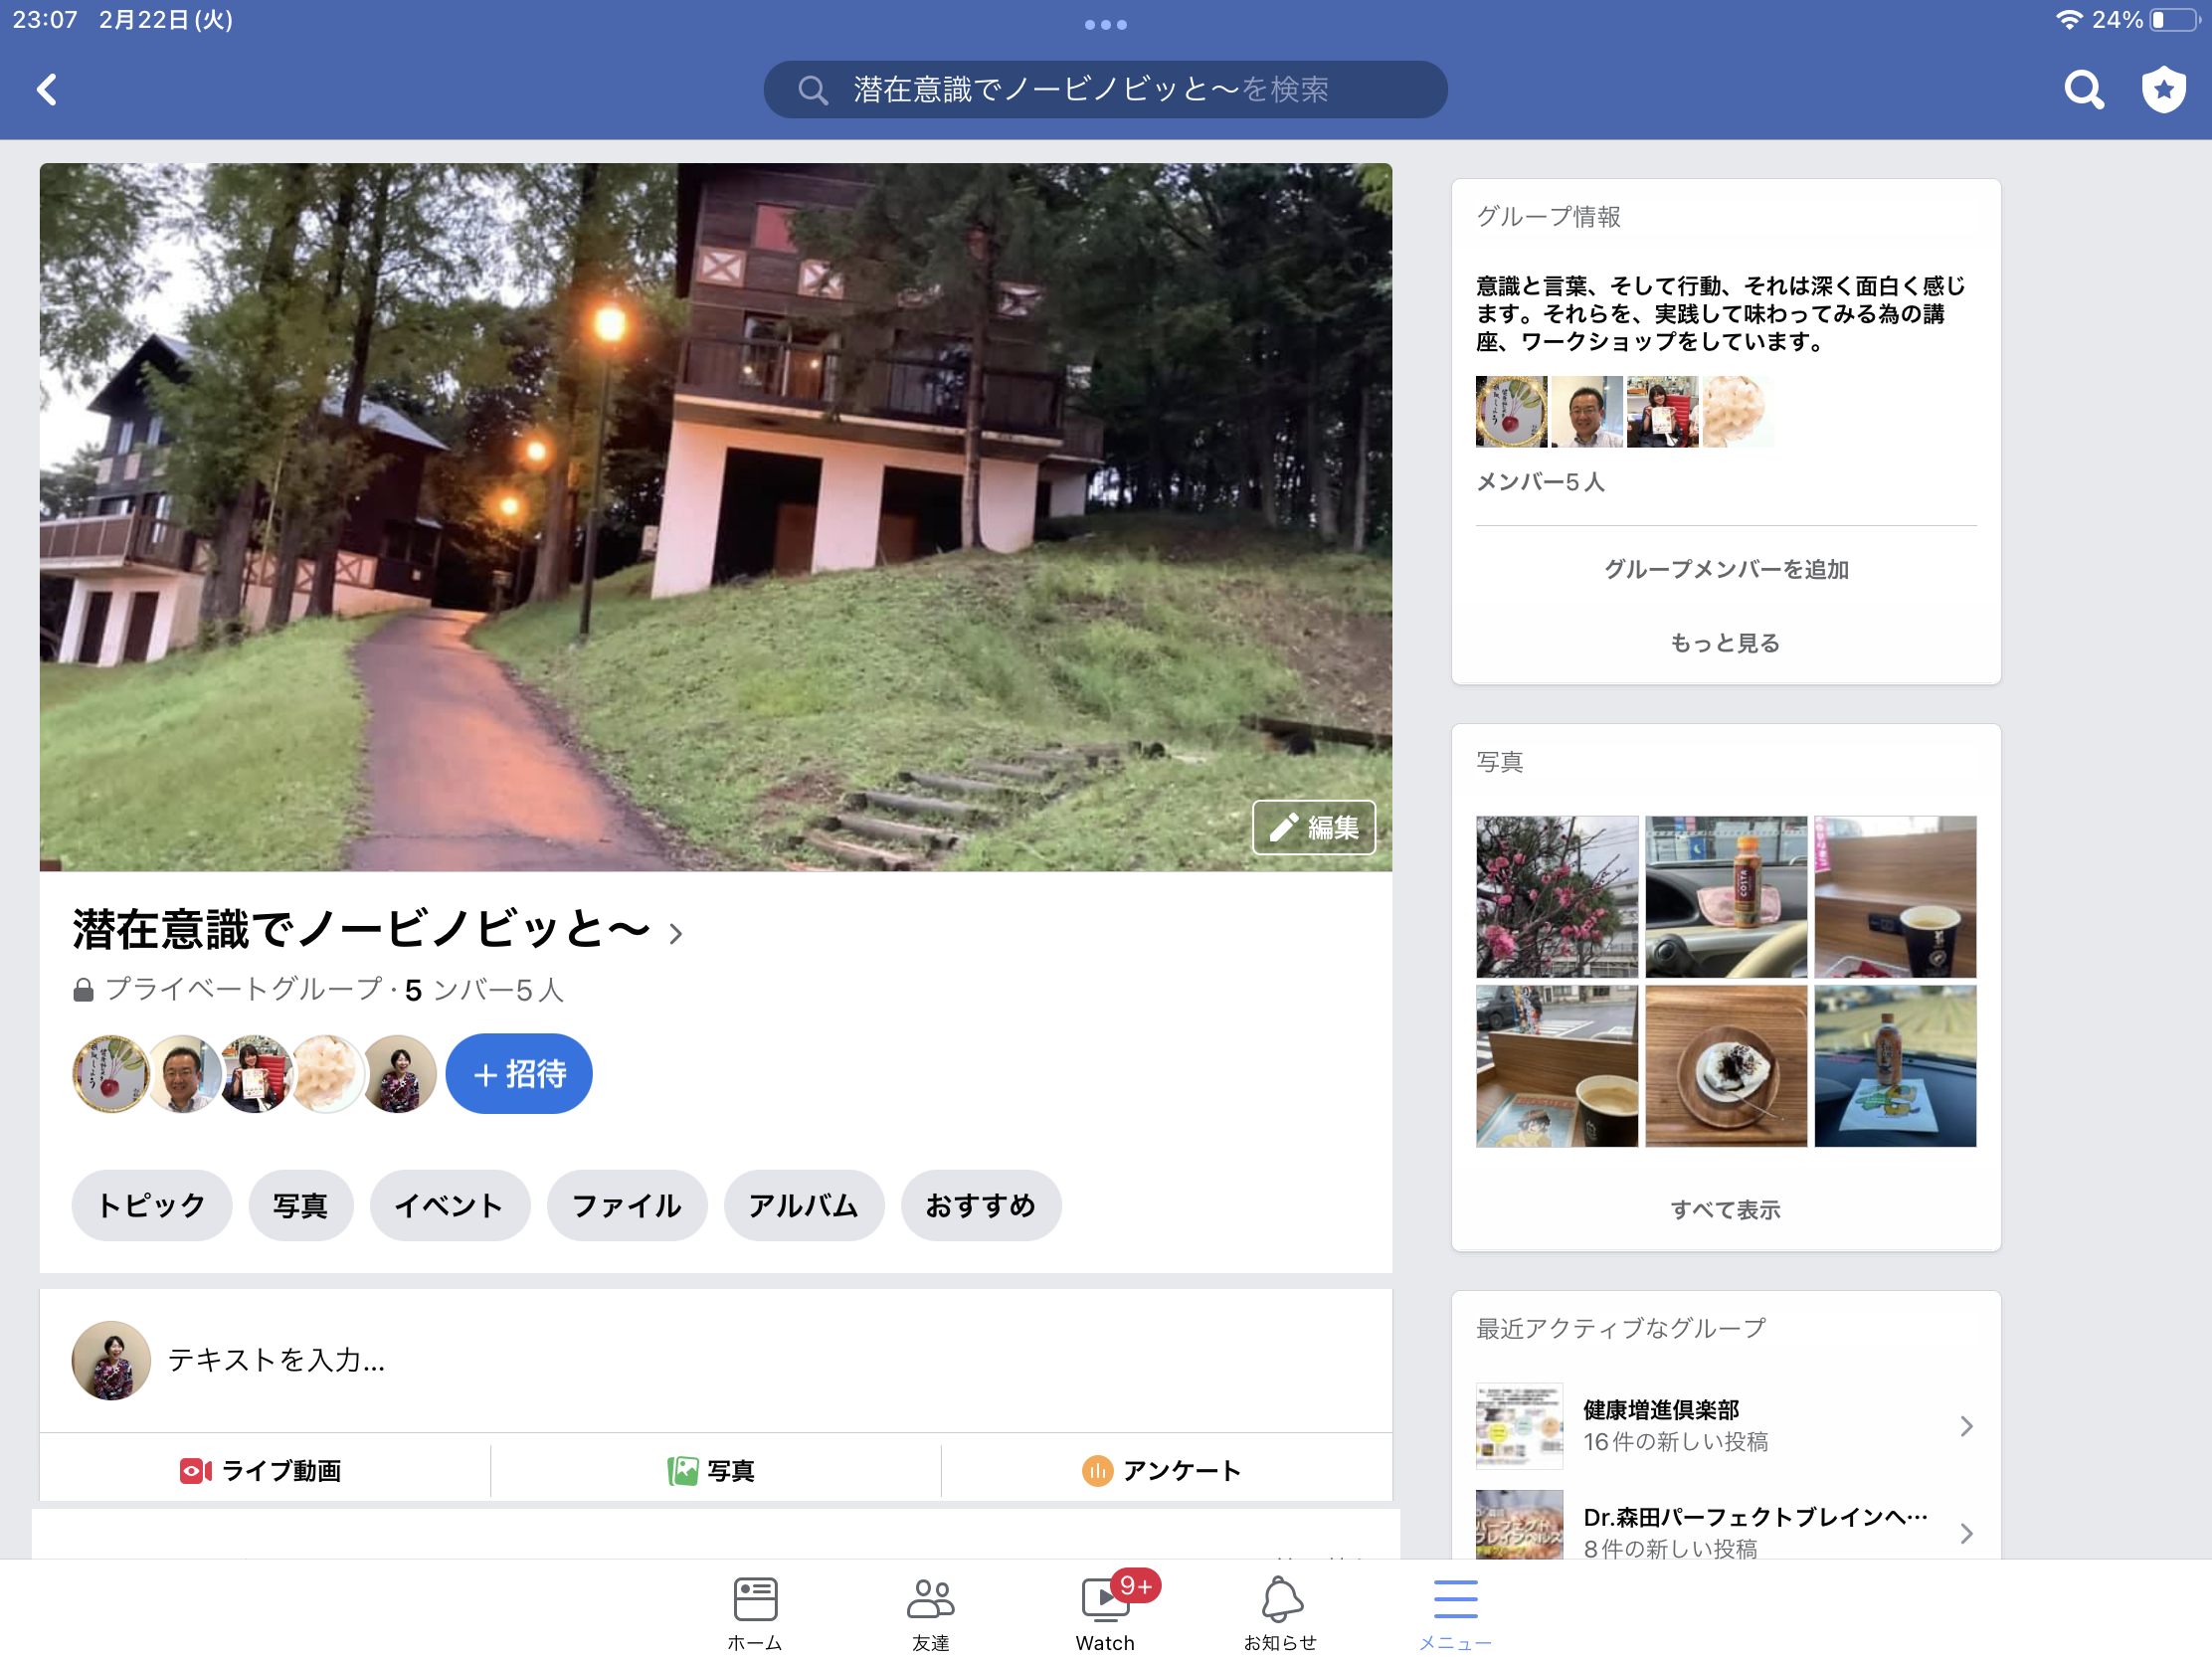Go back using the back arrow

pos(46,89)
